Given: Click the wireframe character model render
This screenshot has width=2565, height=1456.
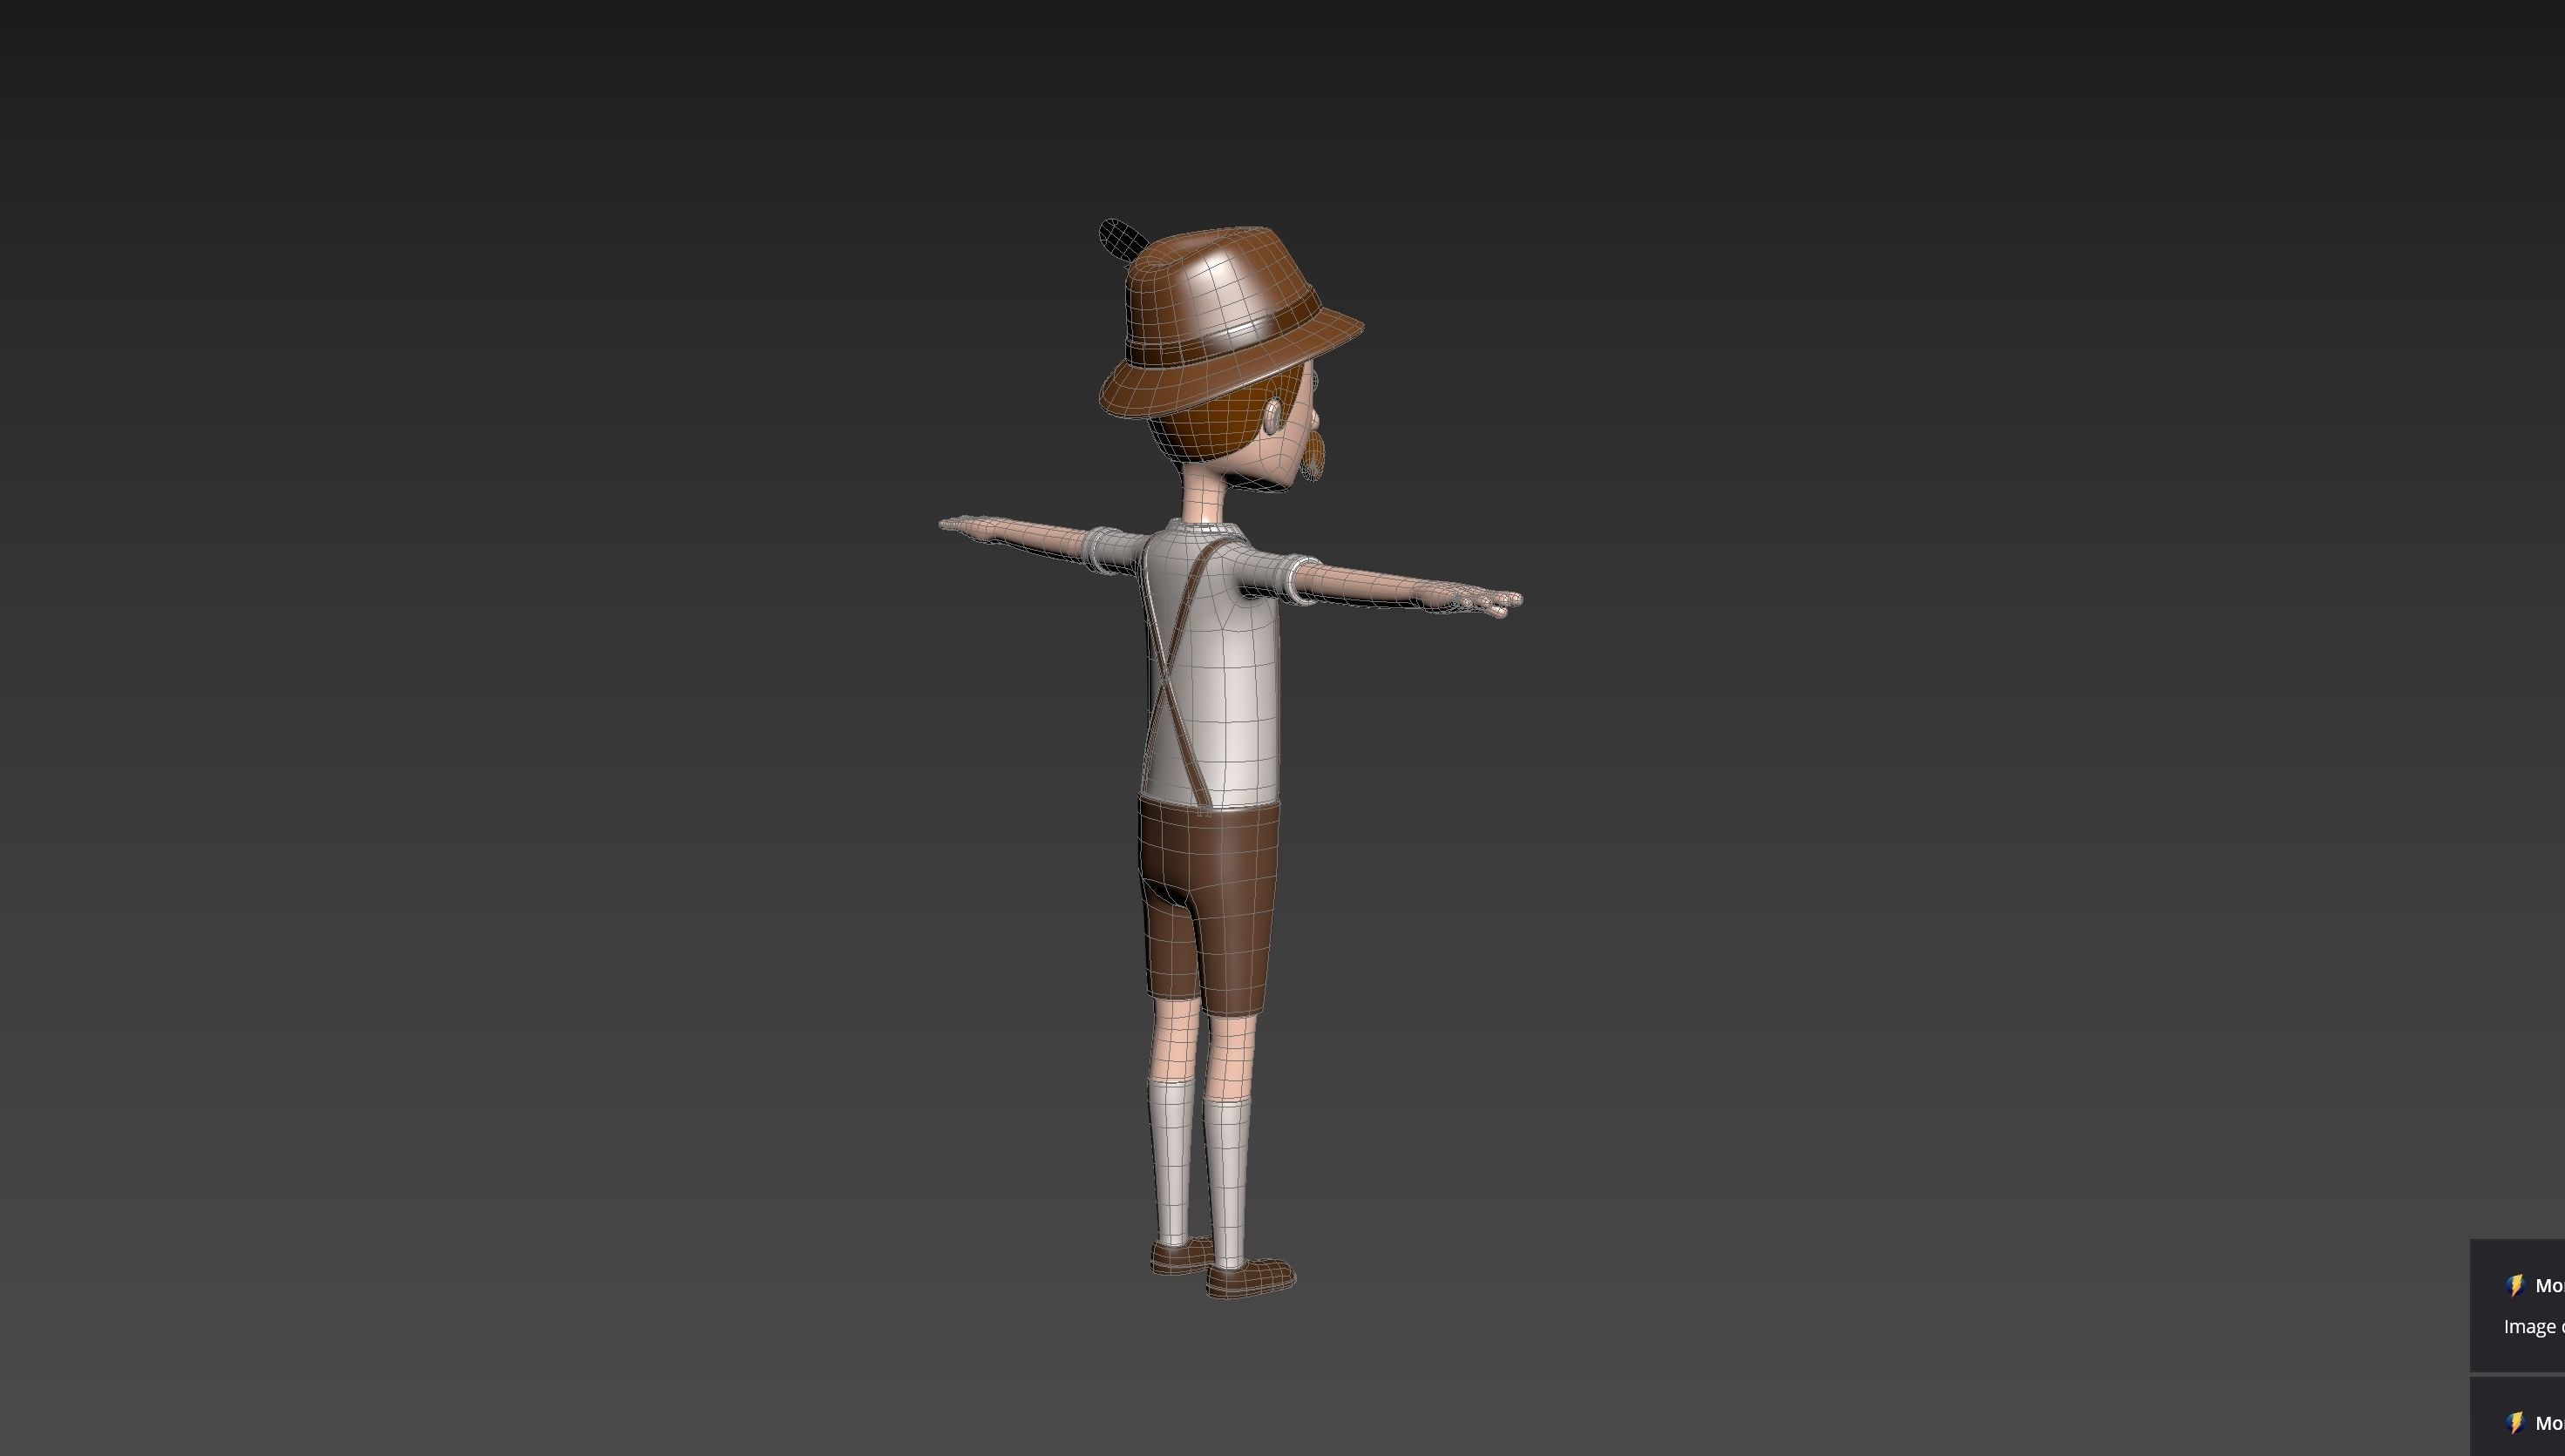Looking at the screenshot, I should (x=1230, y=758).
